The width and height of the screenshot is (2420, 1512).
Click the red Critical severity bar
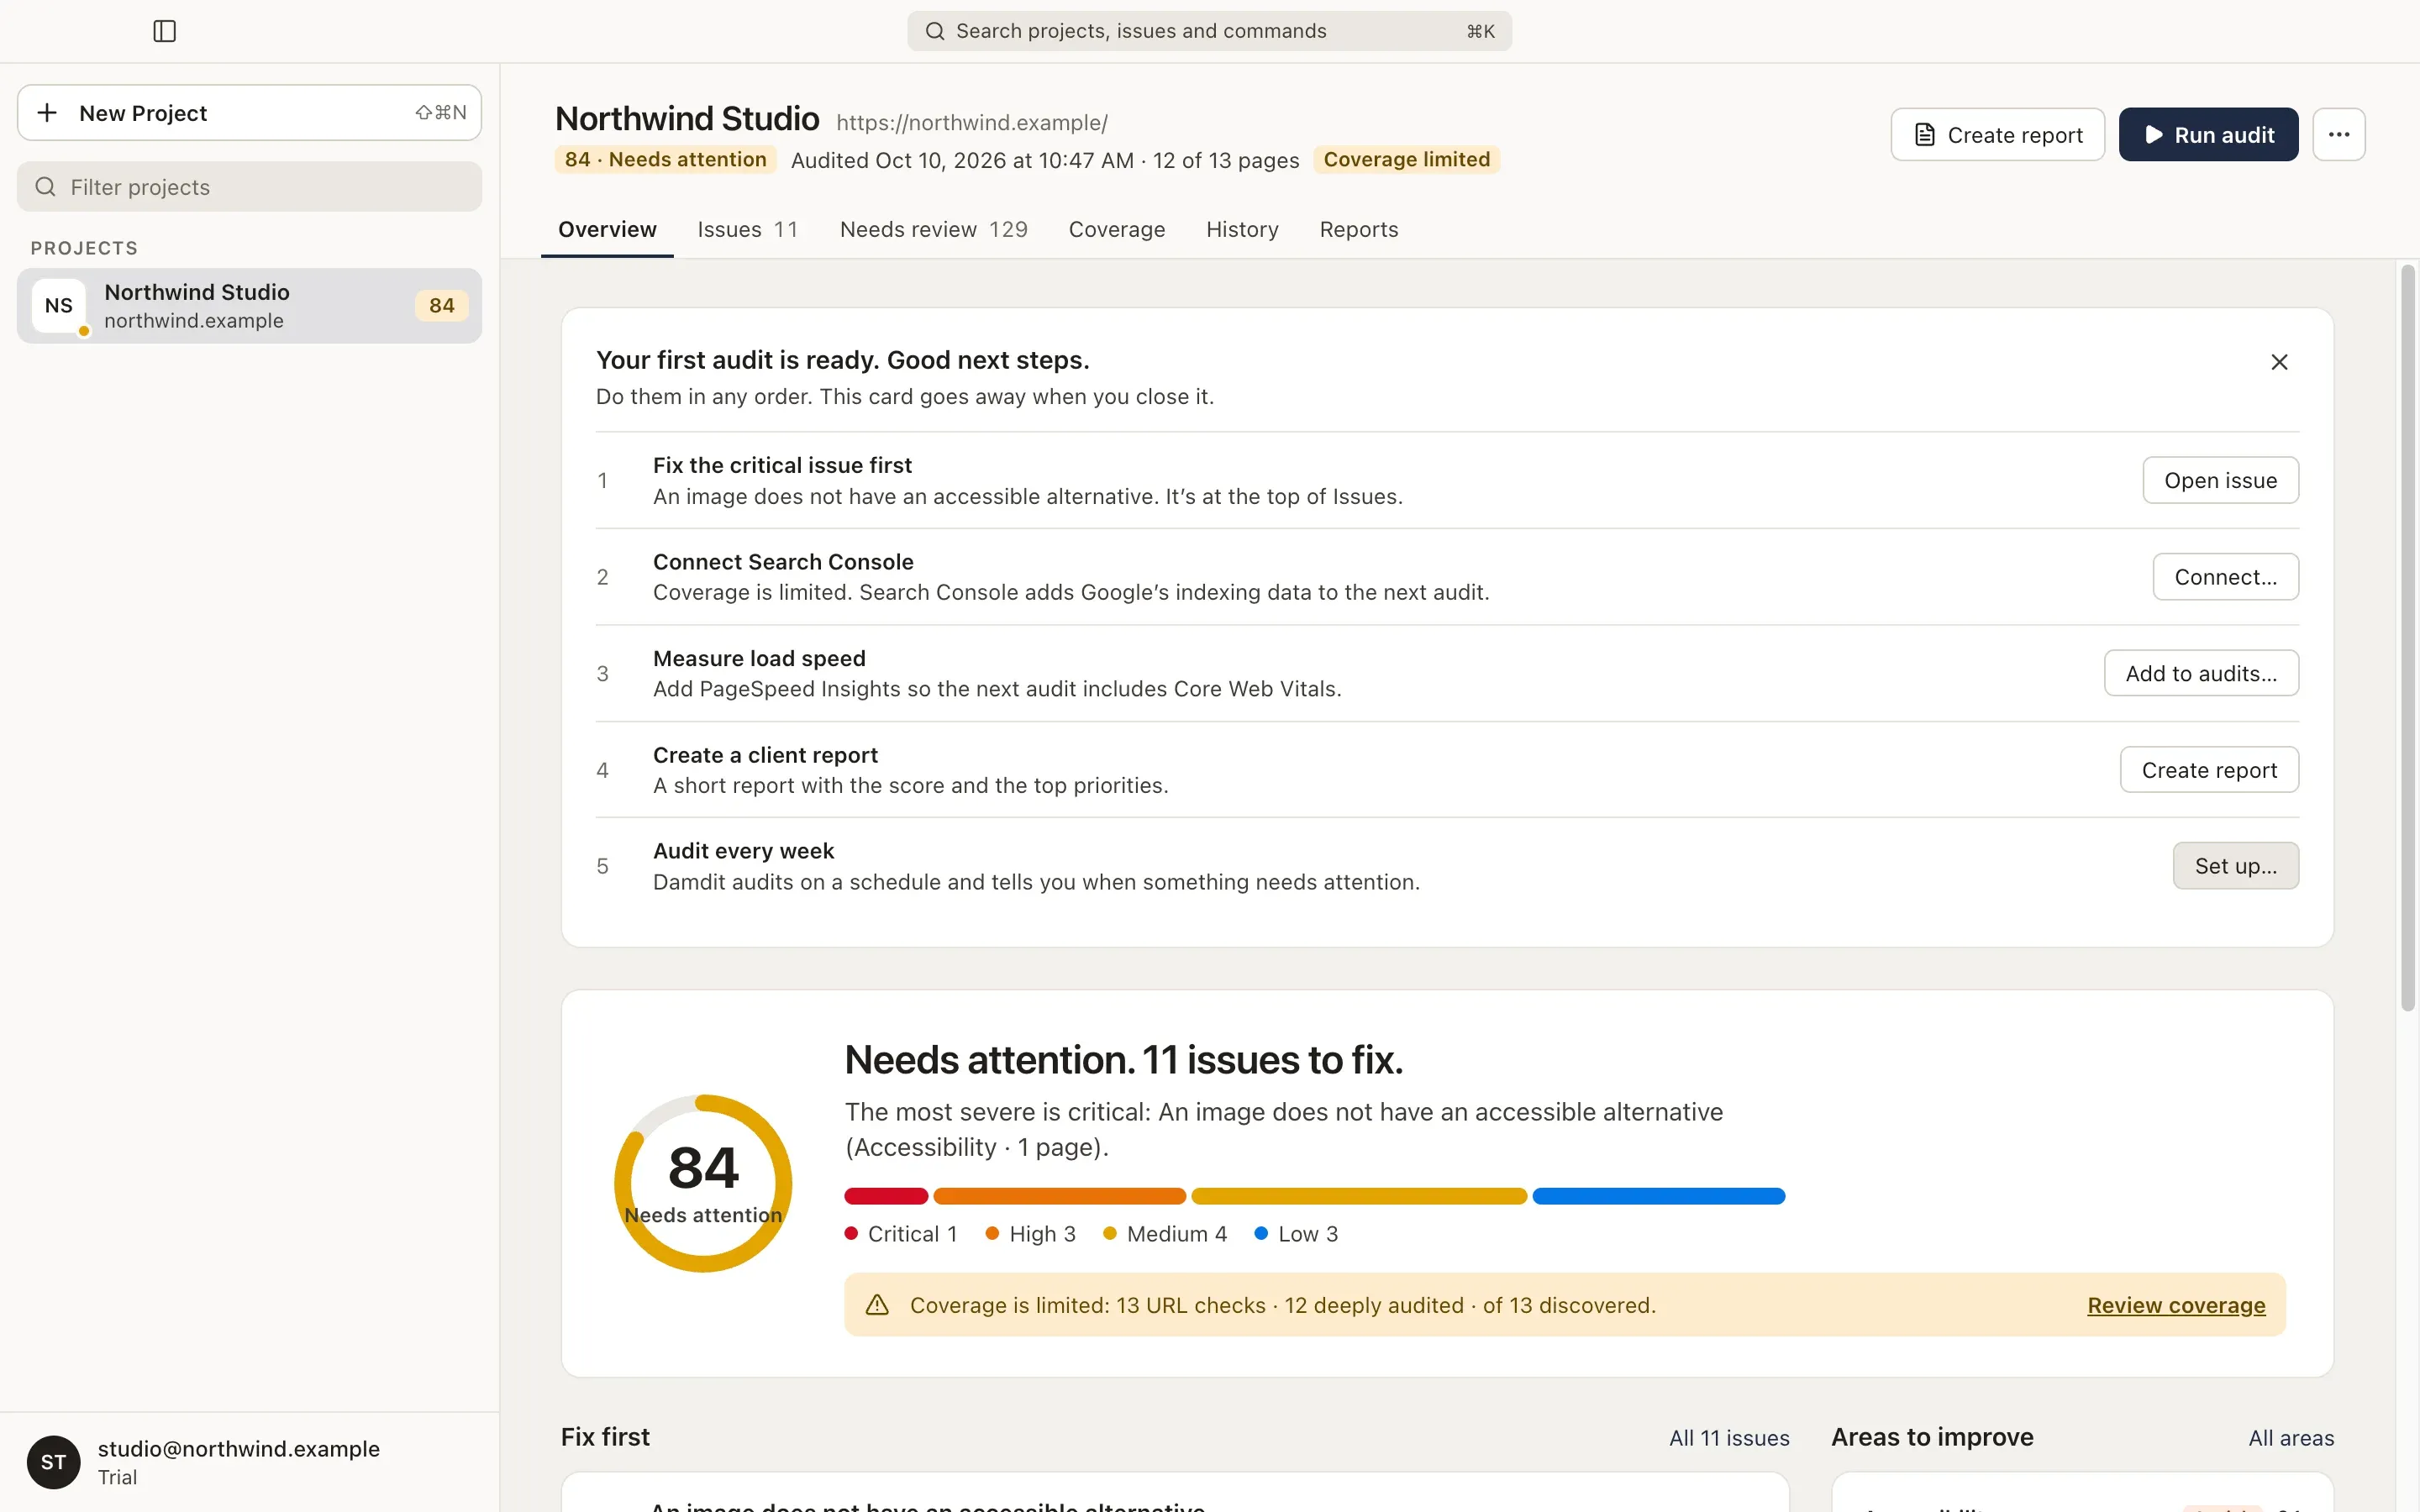coord(886,1196)
